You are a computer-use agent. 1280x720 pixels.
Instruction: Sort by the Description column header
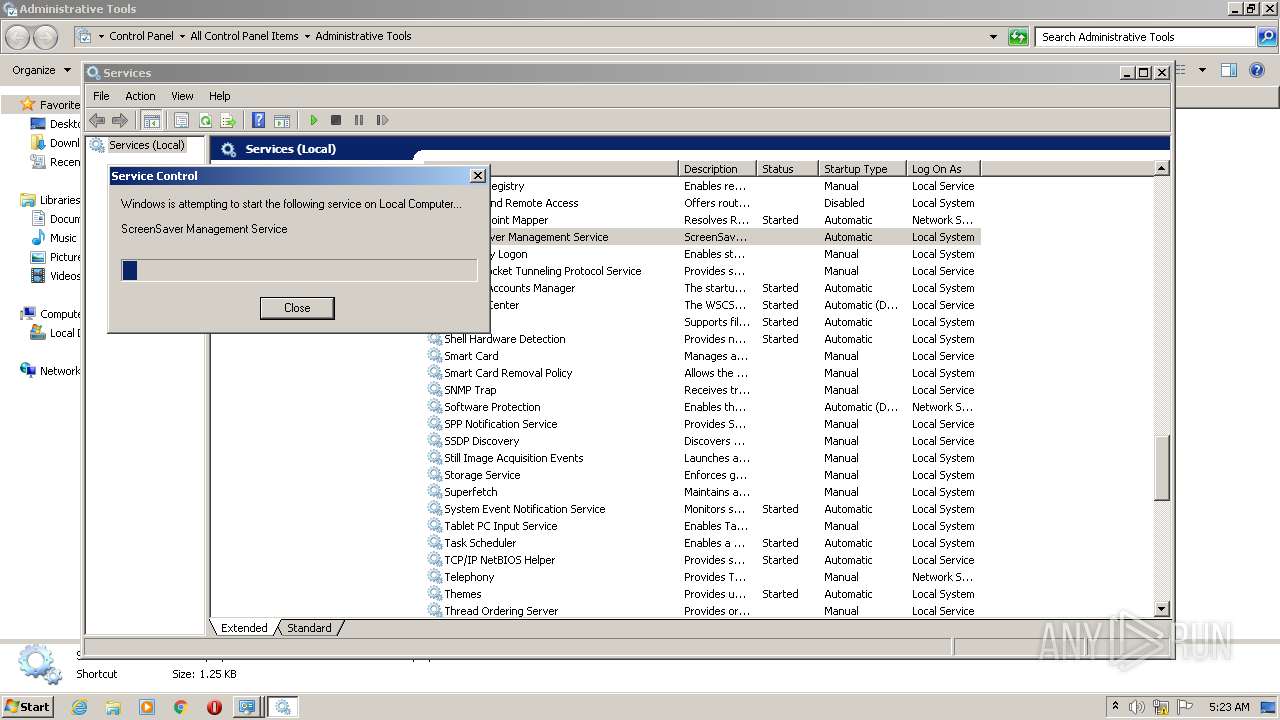coord(717,169)
